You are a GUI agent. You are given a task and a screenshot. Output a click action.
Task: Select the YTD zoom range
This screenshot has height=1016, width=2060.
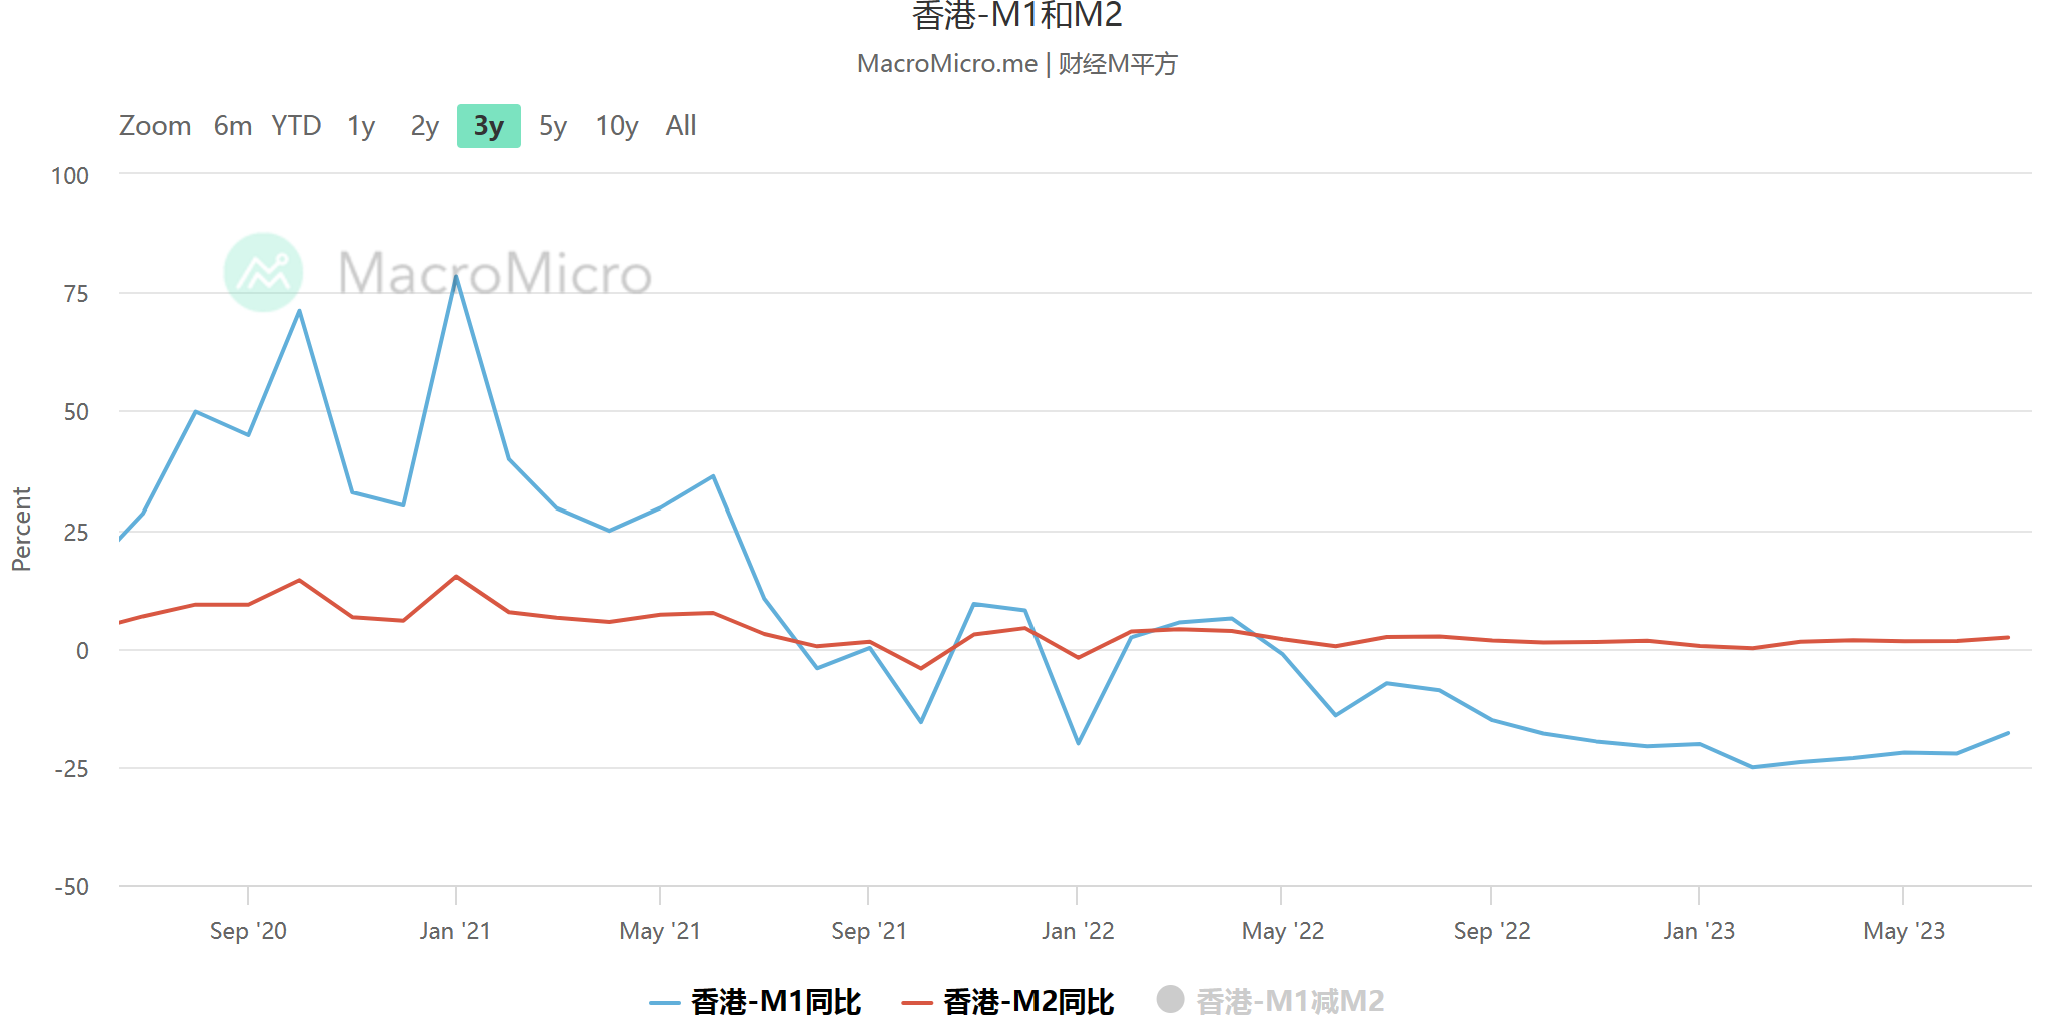[x=296, y=126]
